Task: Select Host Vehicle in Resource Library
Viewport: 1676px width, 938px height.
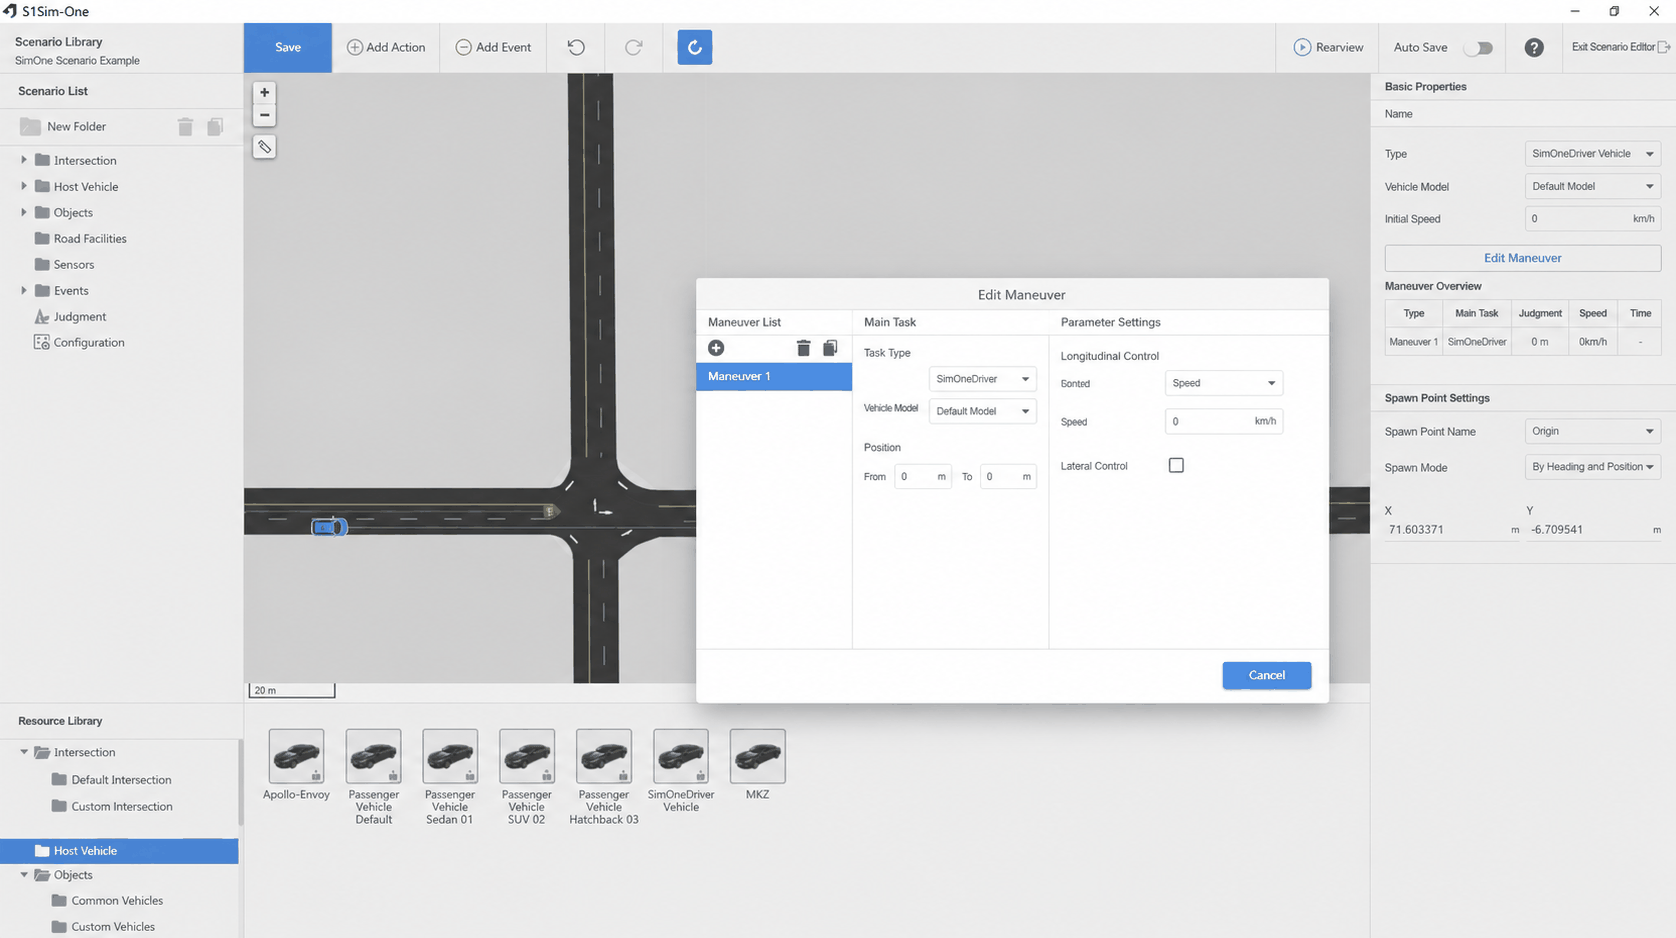Action: coord(119,851)
